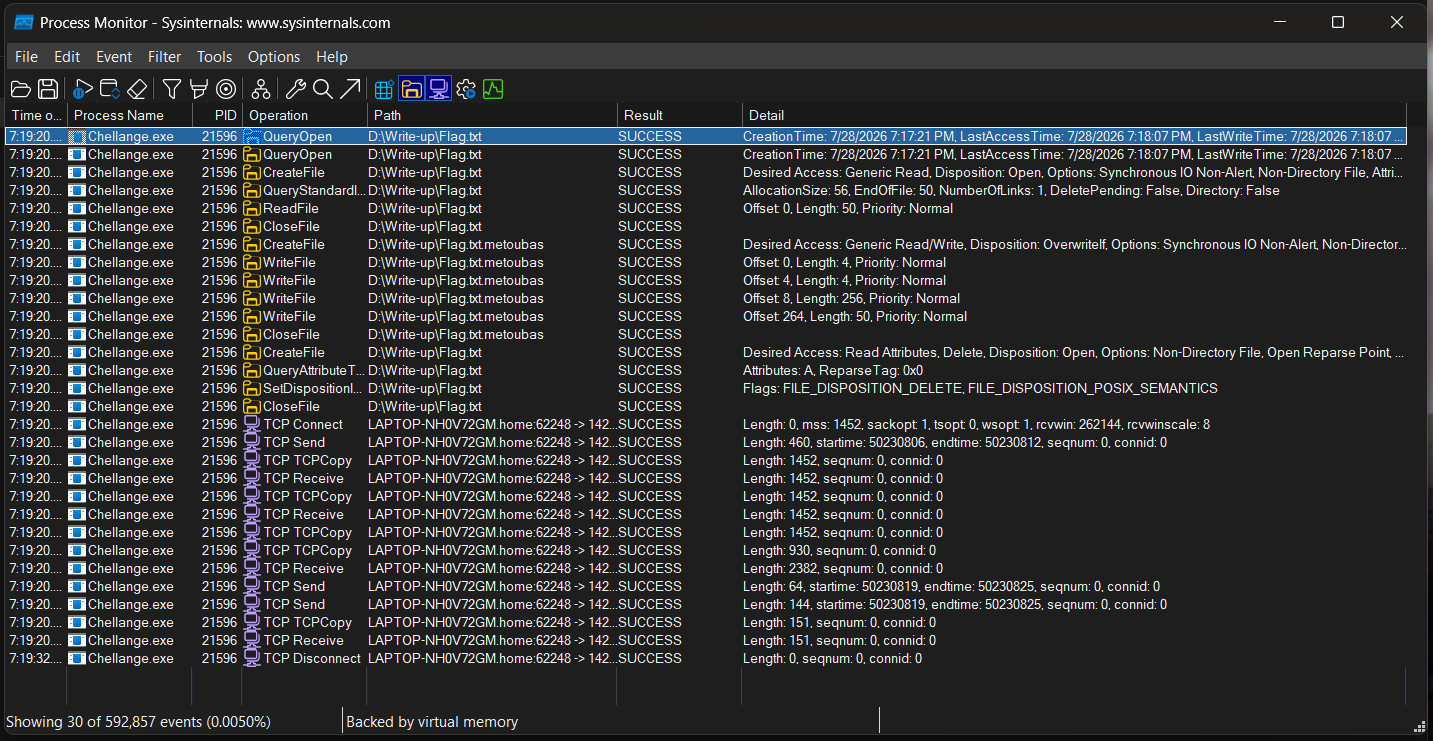Screen dimensions: 1433x741
Task: Select the TCP Disconnect event row
Action: [x=706, y=658]
